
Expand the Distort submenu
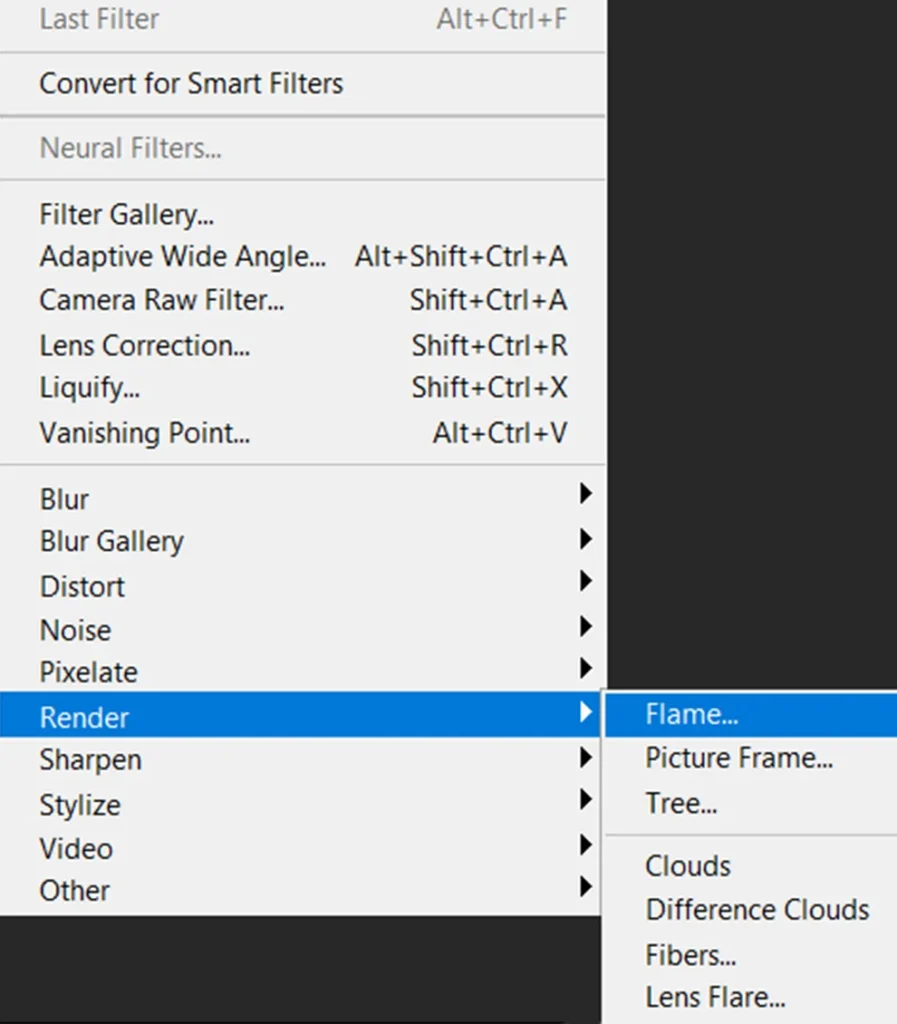point(83,586)
